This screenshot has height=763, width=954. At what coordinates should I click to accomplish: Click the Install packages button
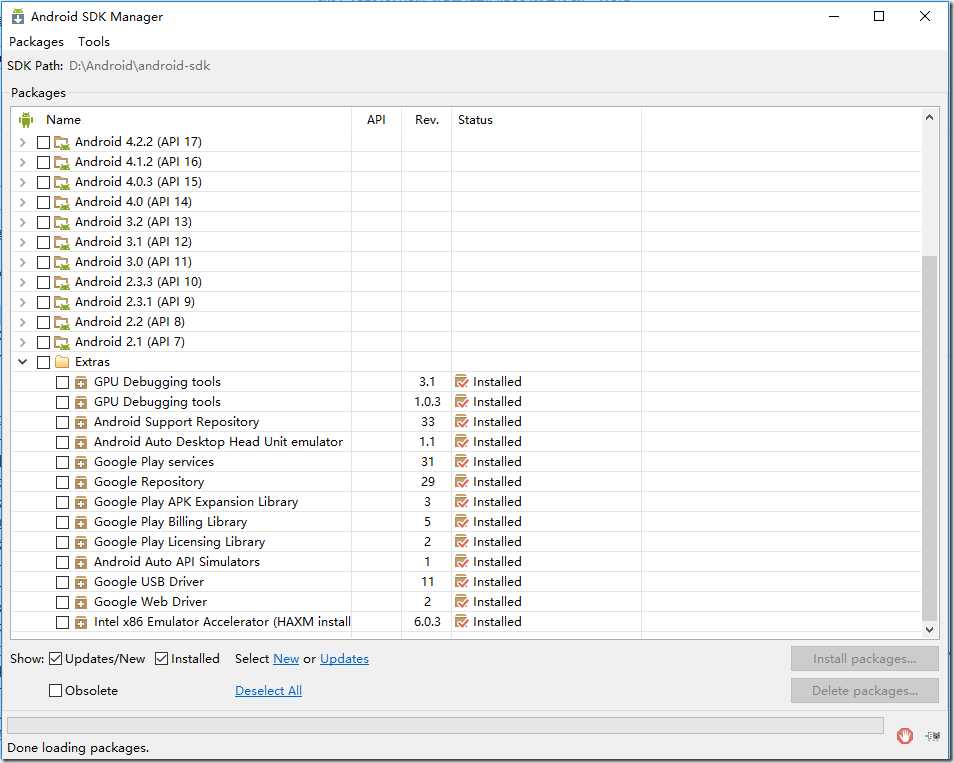click(x=865, y=659)
